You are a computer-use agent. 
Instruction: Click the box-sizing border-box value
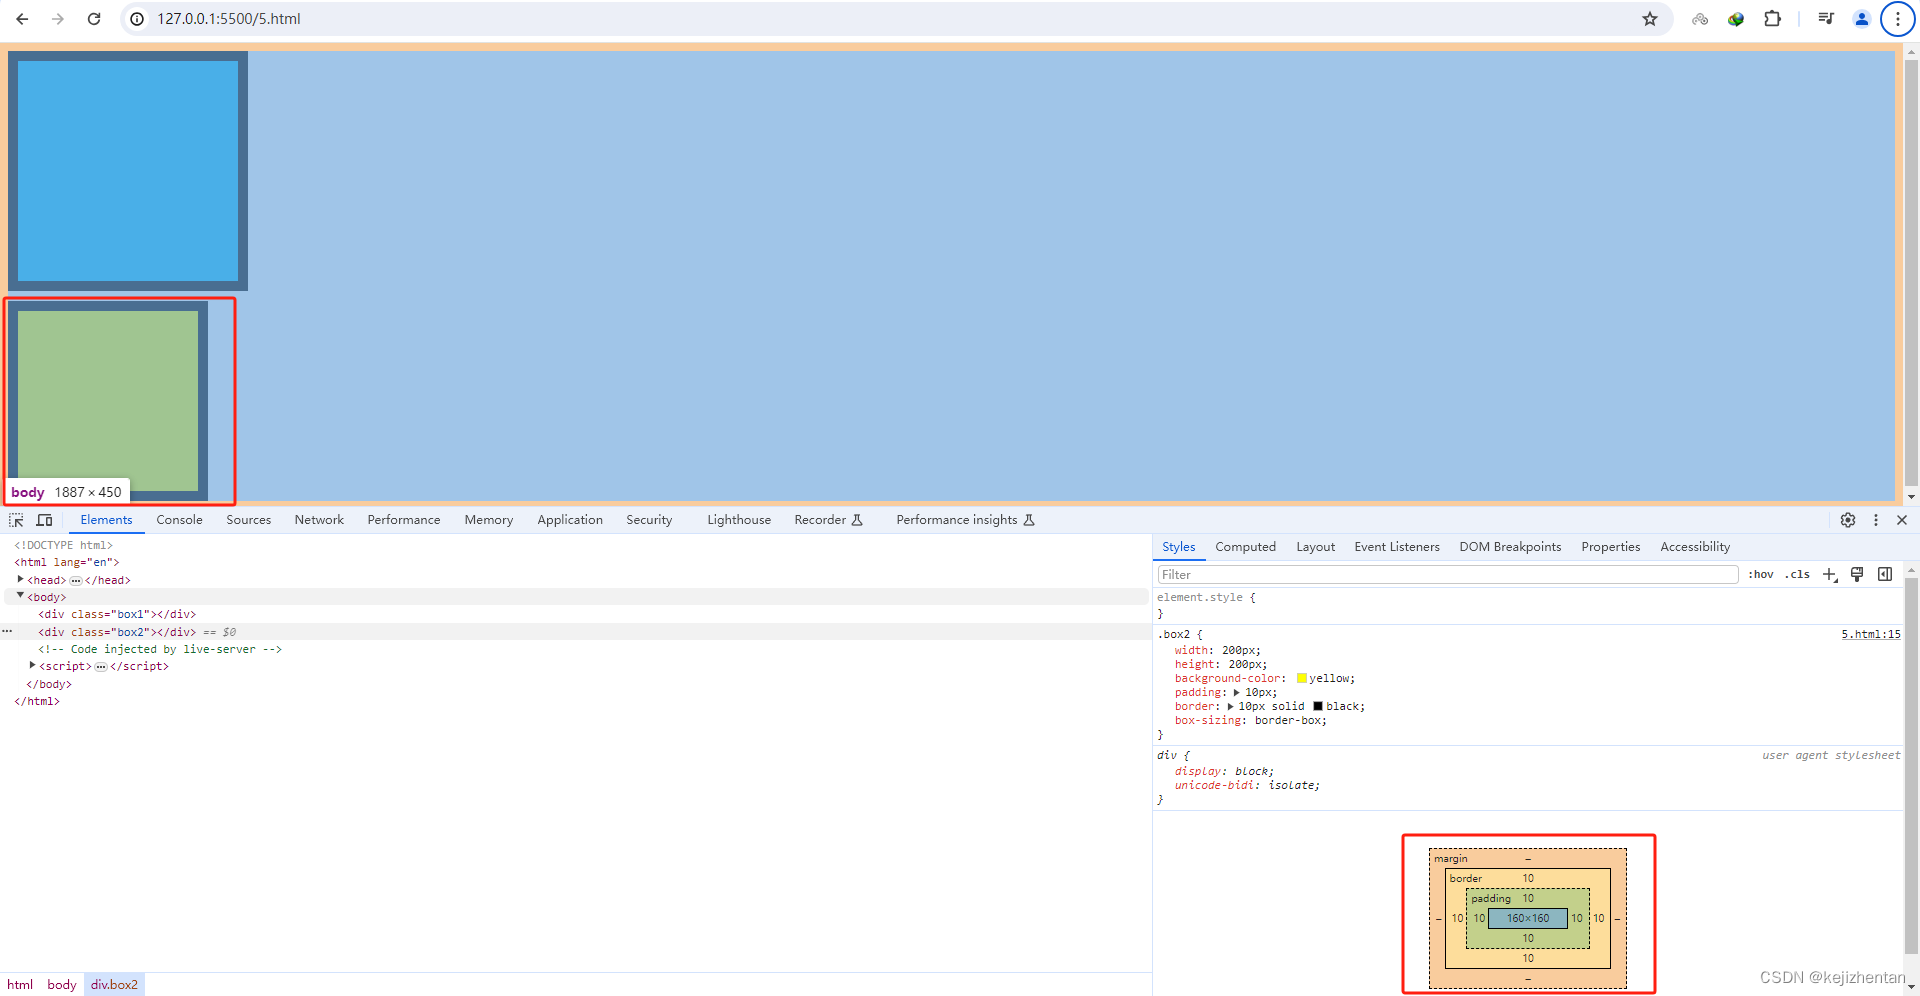1290,720
